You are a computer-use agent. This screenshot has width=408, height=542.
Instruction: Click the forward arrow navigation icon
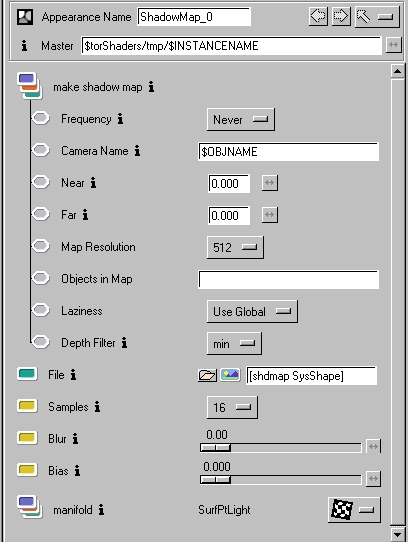pos(341,16)
